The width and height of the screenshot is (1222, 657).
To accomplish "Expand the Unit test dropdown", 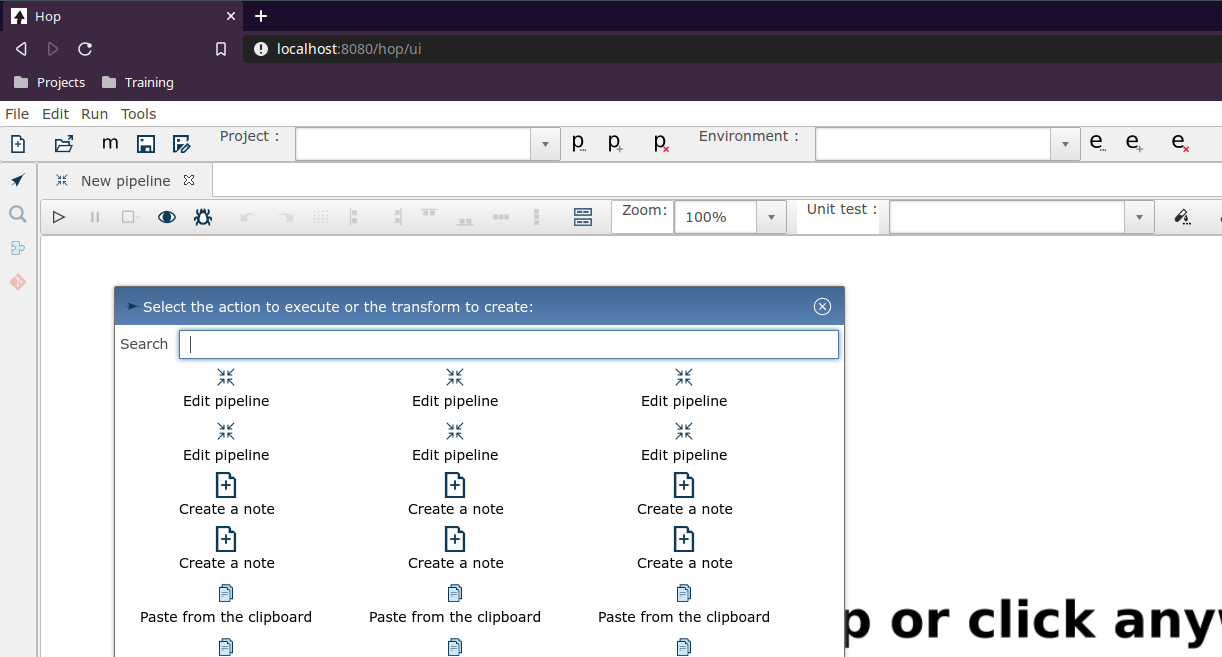I will coord(1140,217).
